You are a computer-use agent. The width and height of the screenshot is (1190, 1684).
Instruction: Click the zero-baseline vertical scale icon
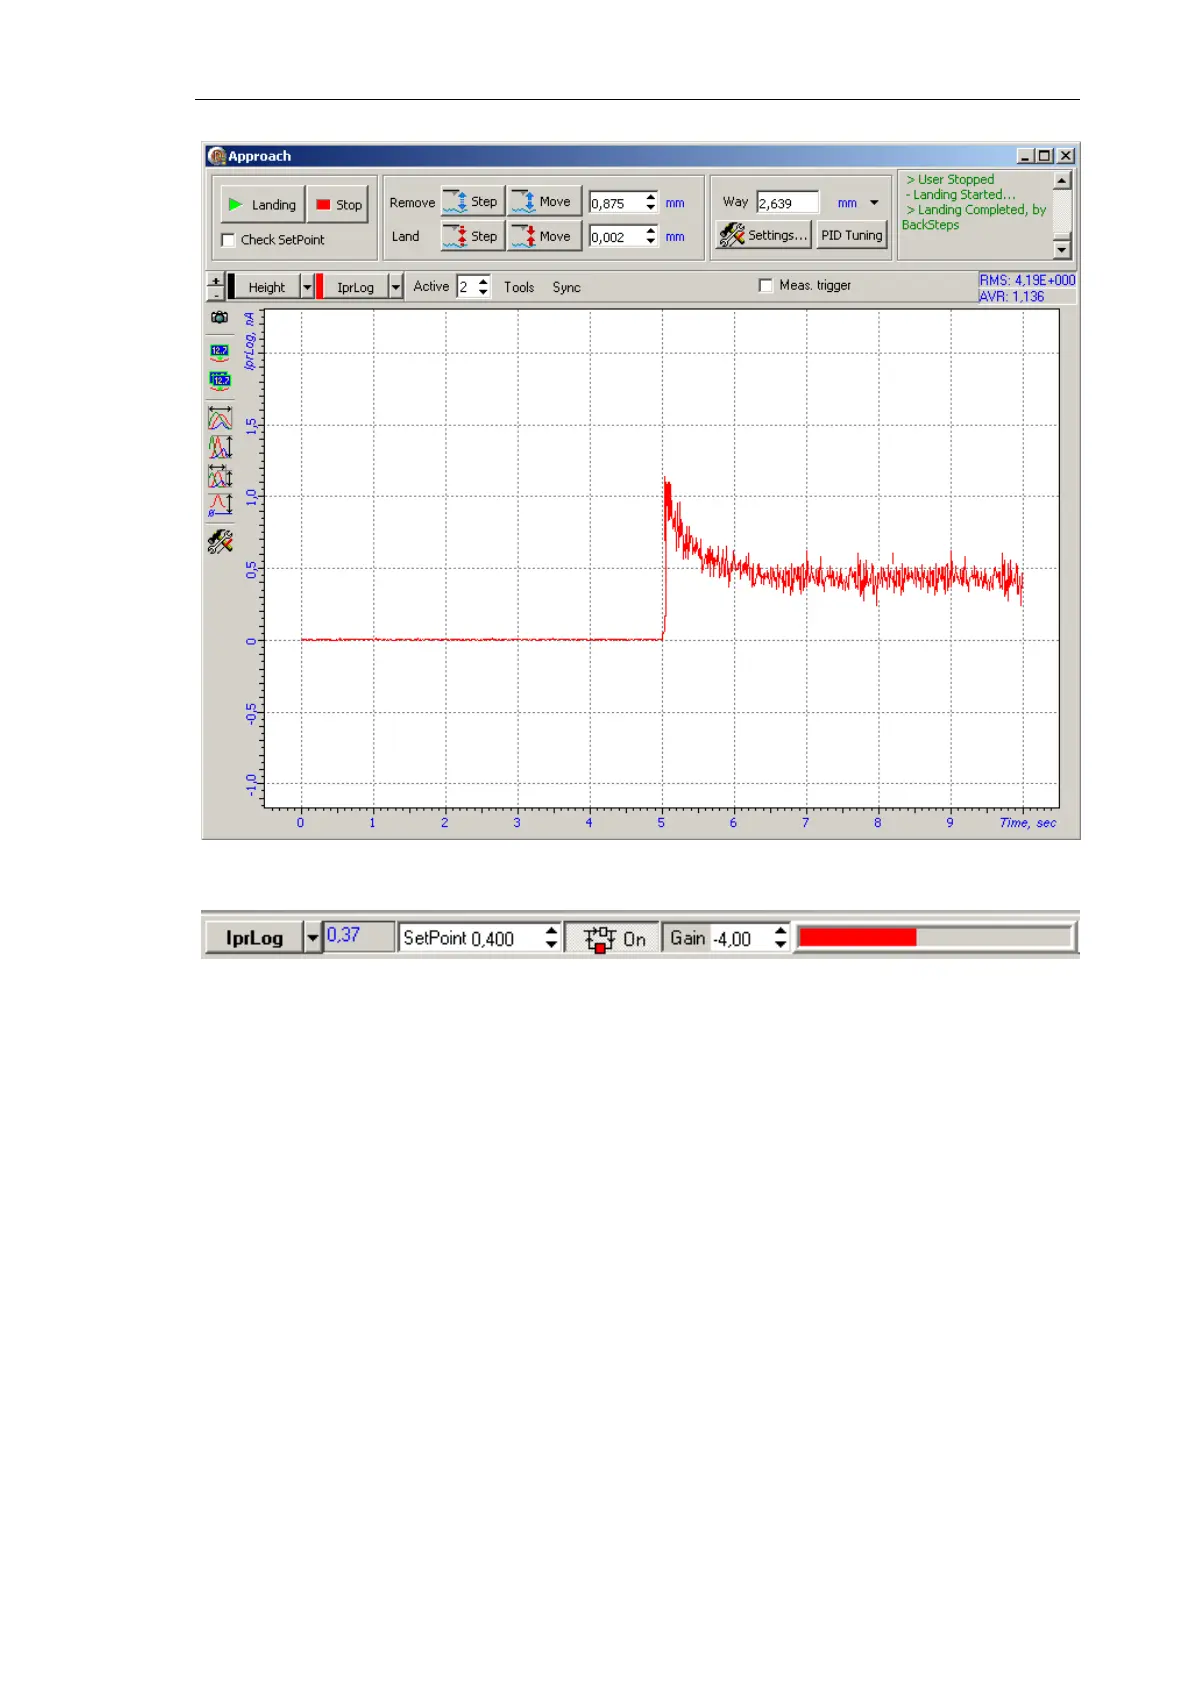[x=219, y=504]
